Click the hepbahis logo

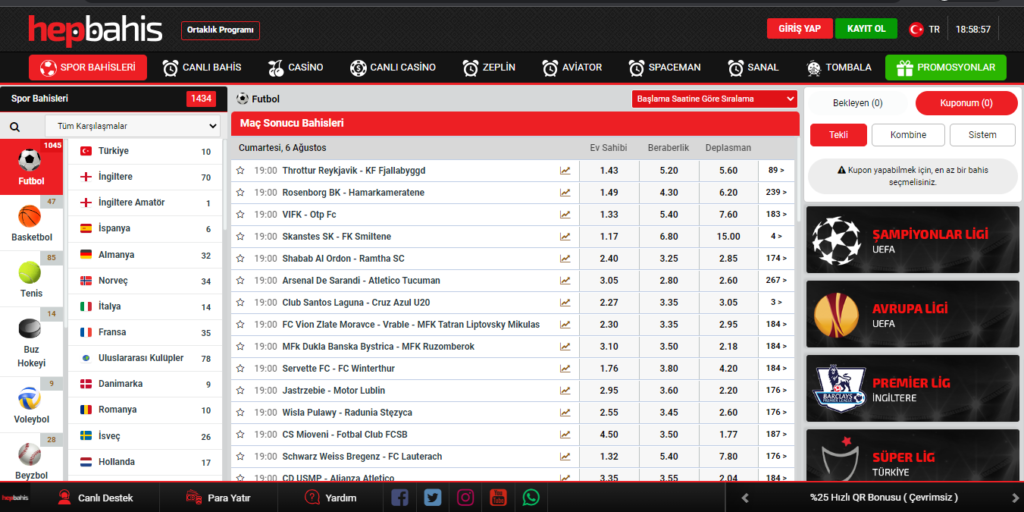pos(95,30)
